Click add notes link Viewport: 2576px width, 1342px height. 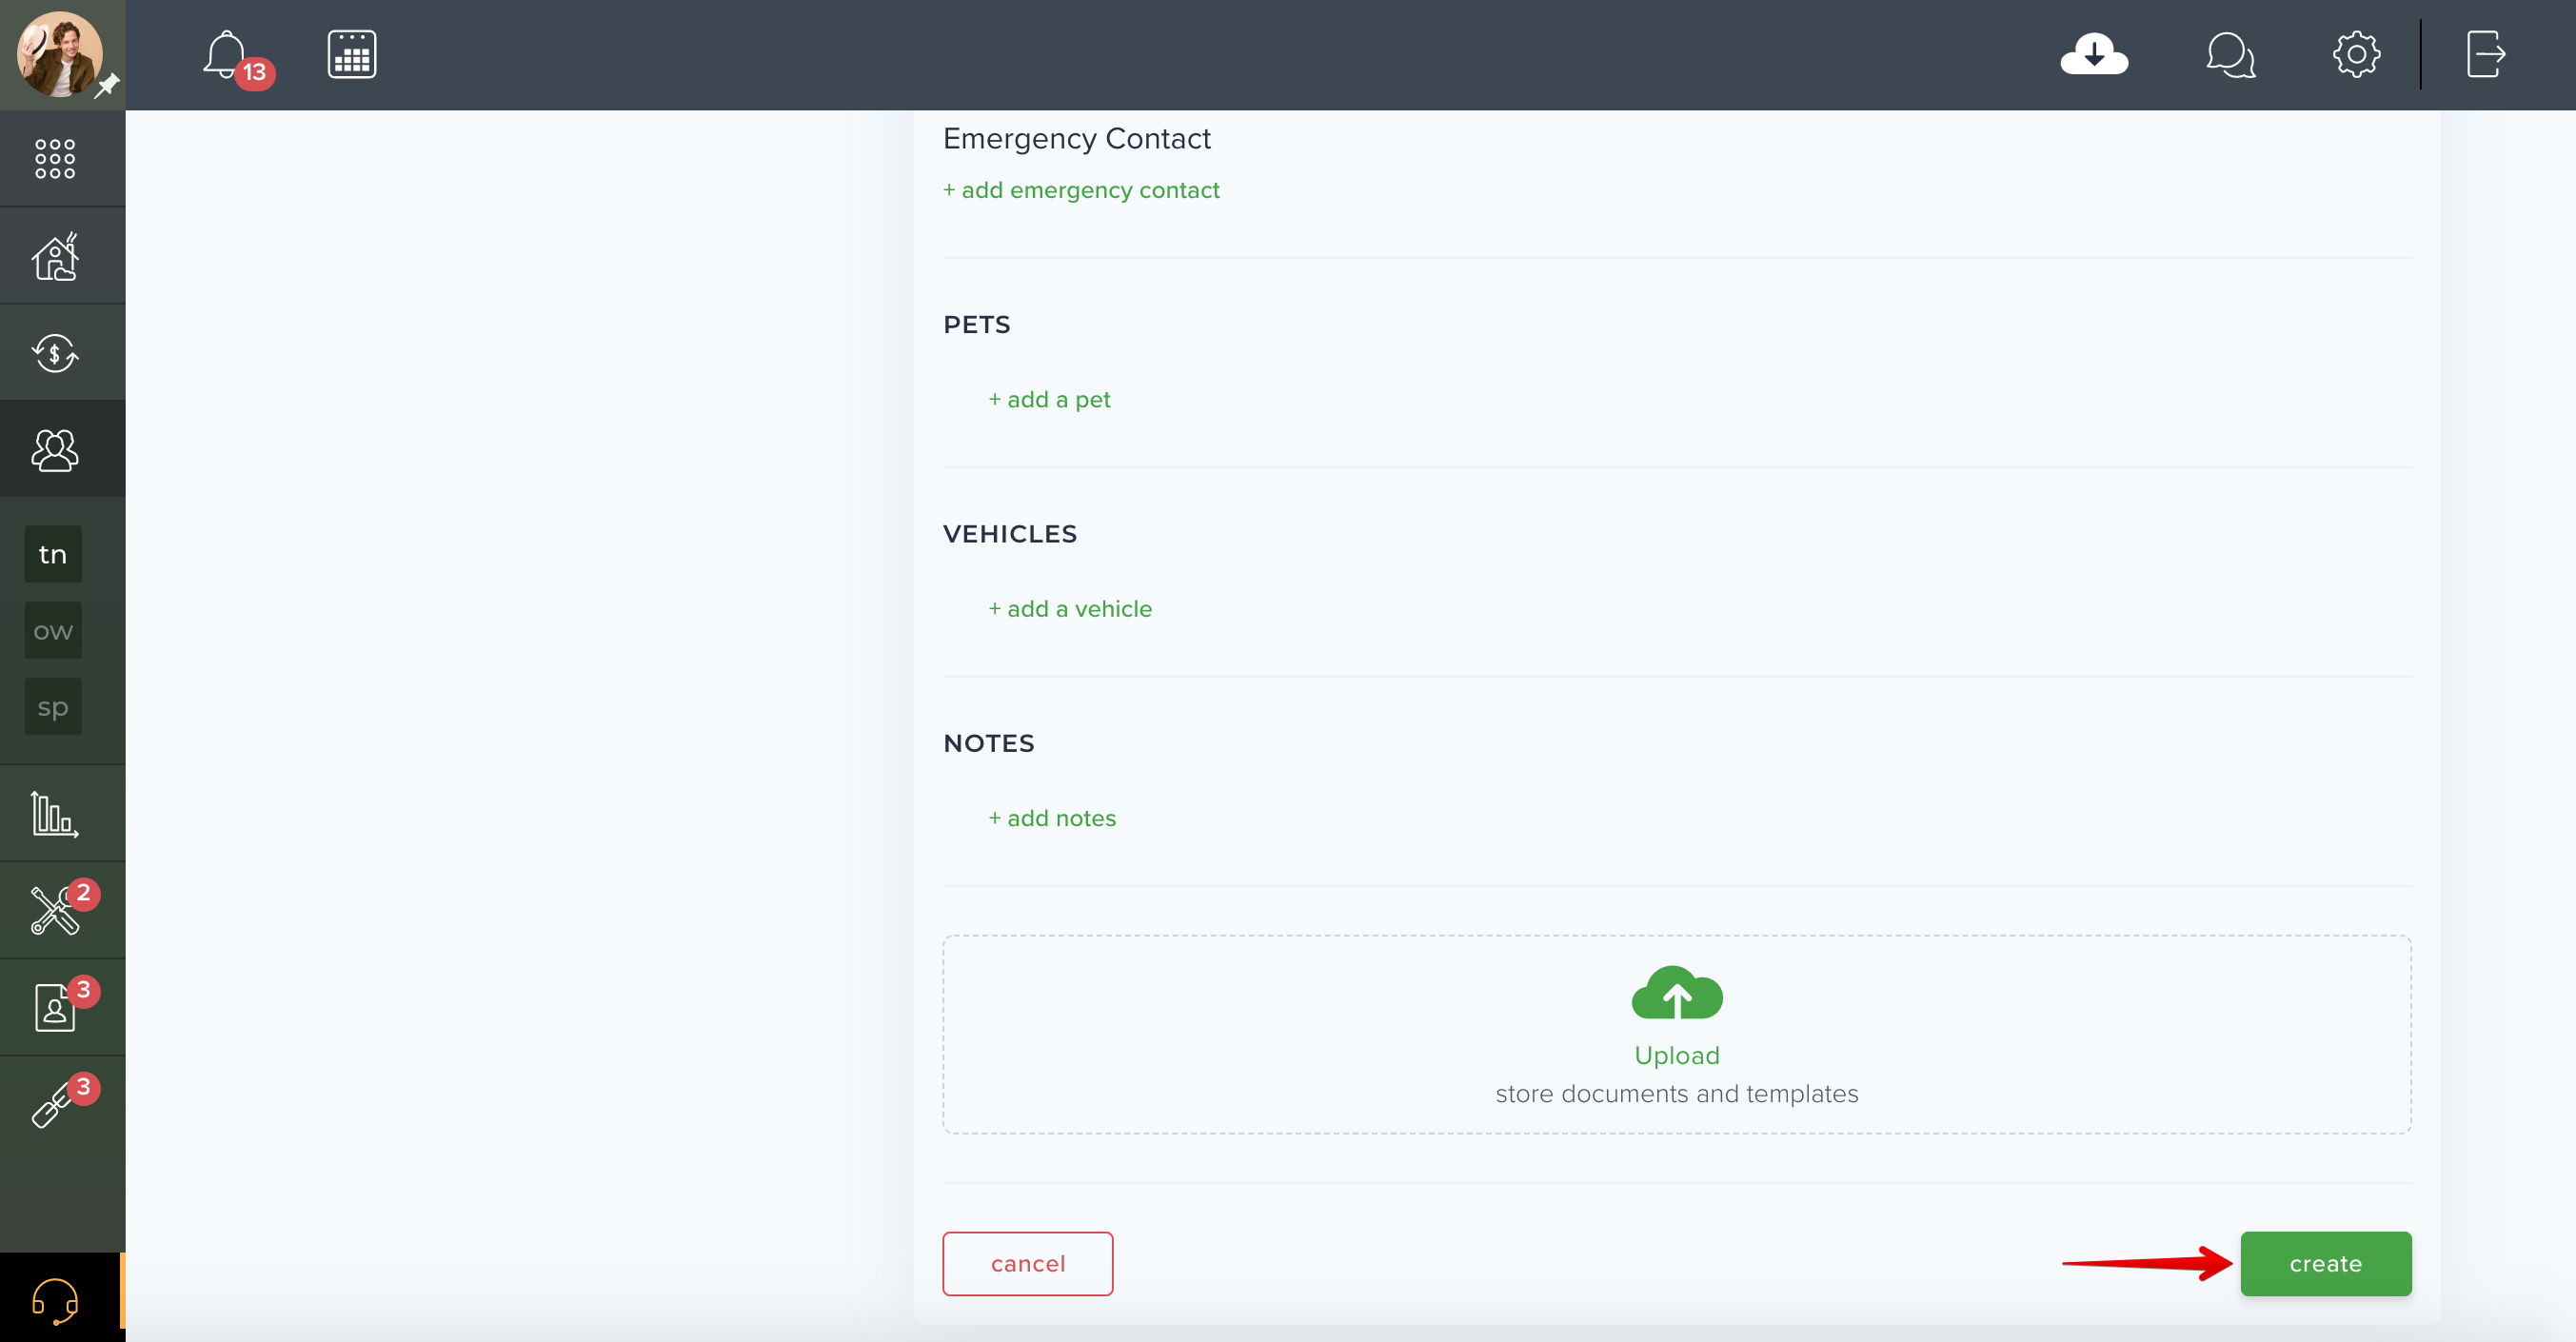[1052, 818]
